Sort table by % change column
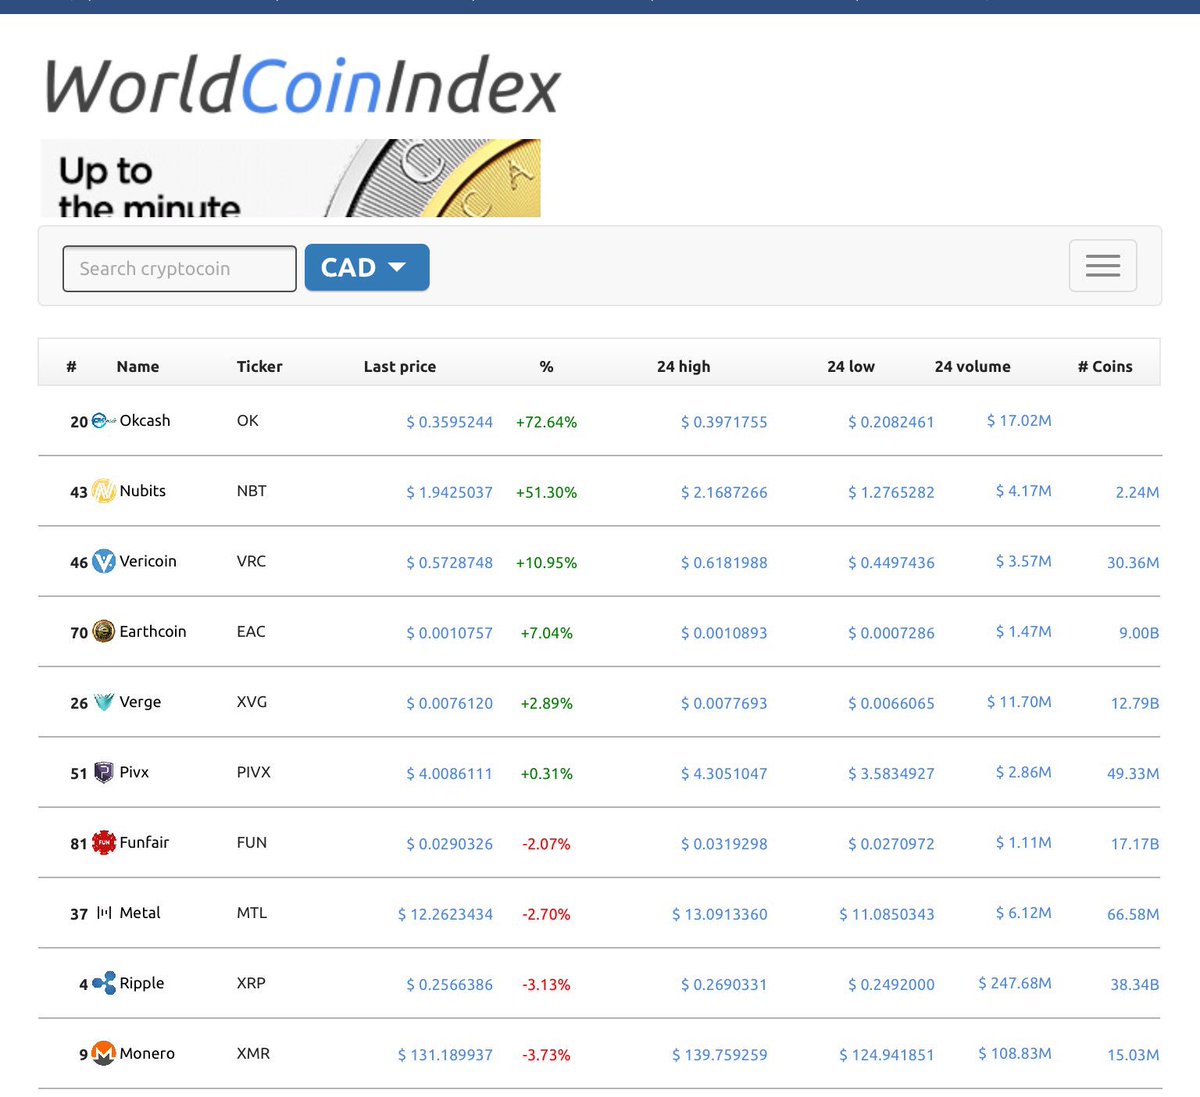This screenshot has width=1200, height=1097. click(546, 367)
